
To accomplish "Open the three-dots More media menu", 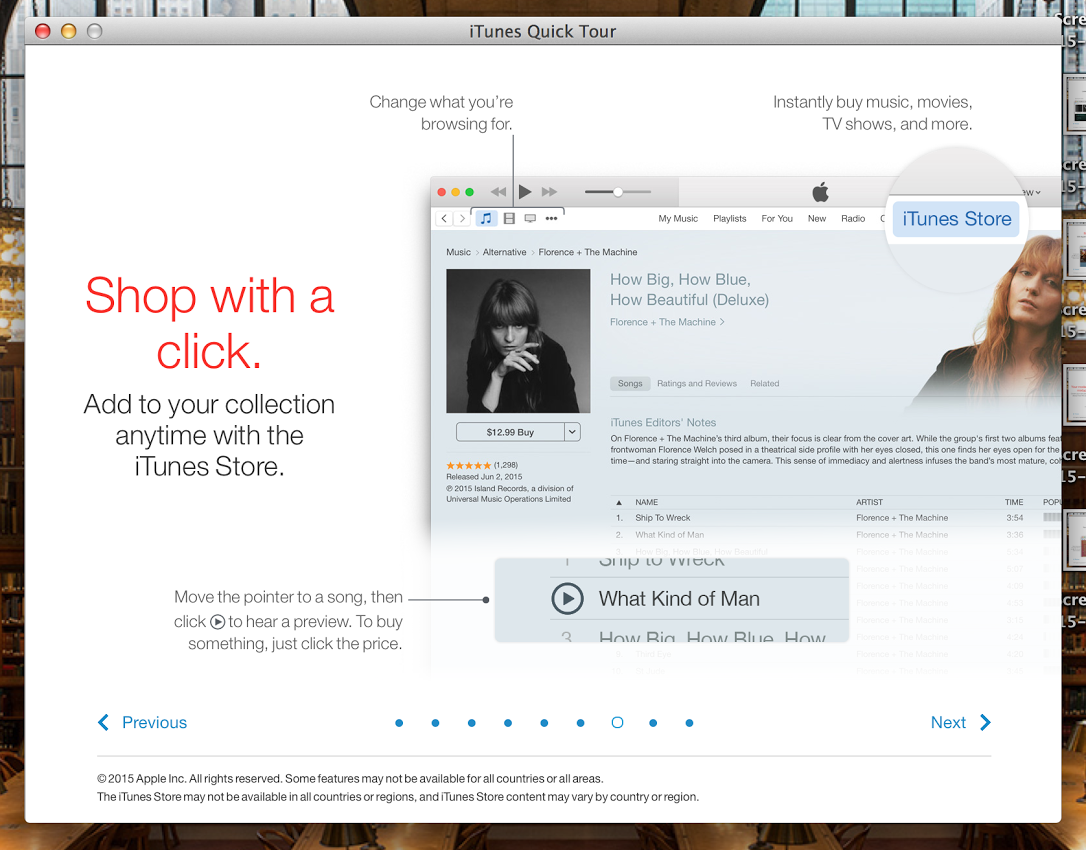I will tap(551, 218).
